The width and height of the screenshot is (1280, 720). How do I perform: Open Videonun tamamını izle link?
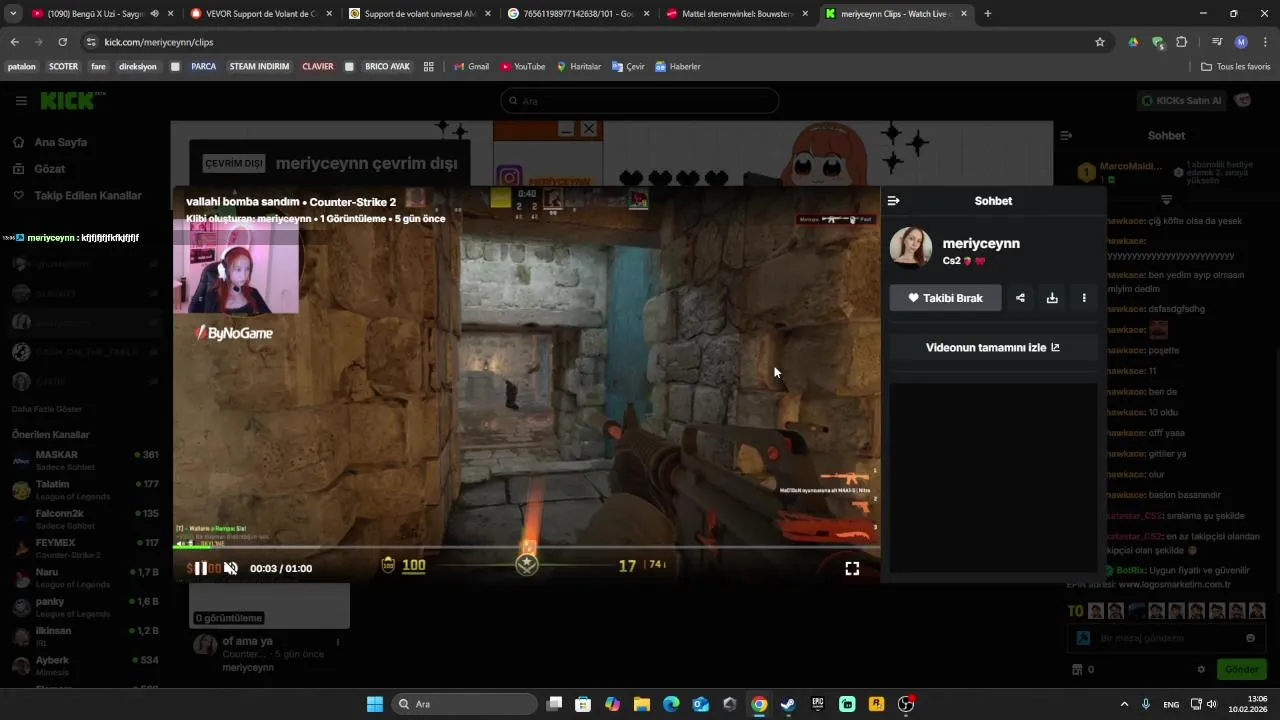click(993, 348)
